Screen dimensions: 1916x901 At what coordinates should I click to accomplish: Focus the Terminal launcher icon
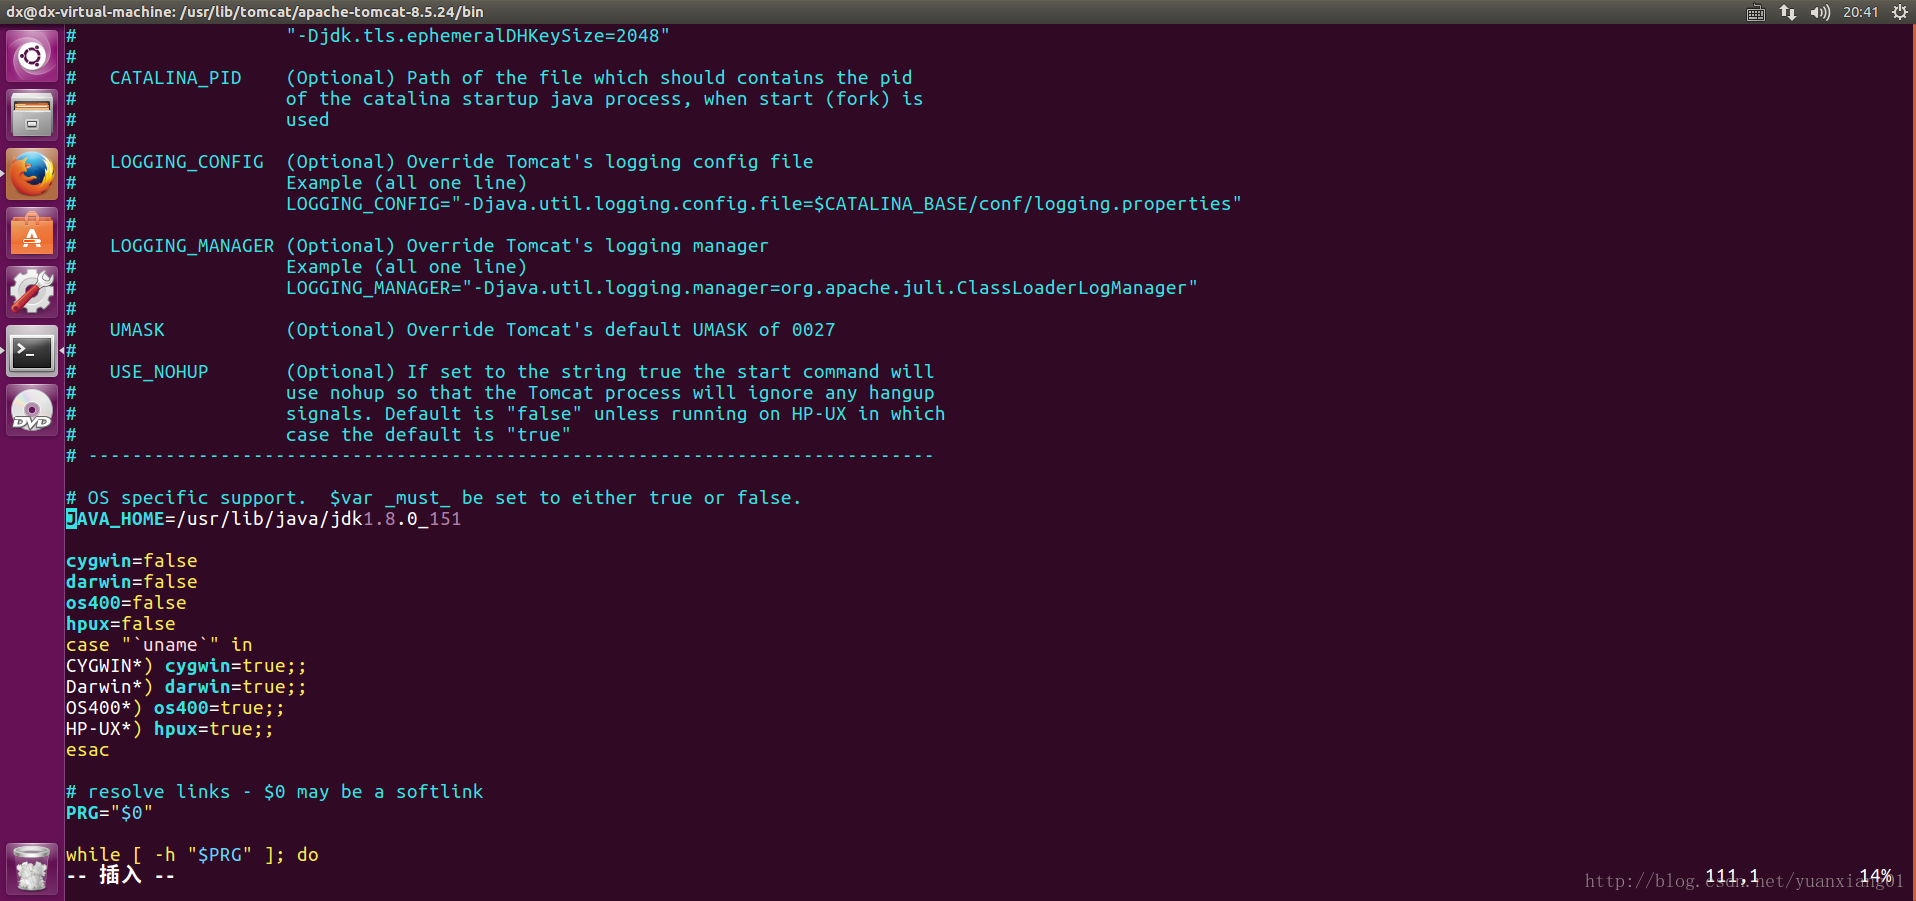(x=32, y=351)
